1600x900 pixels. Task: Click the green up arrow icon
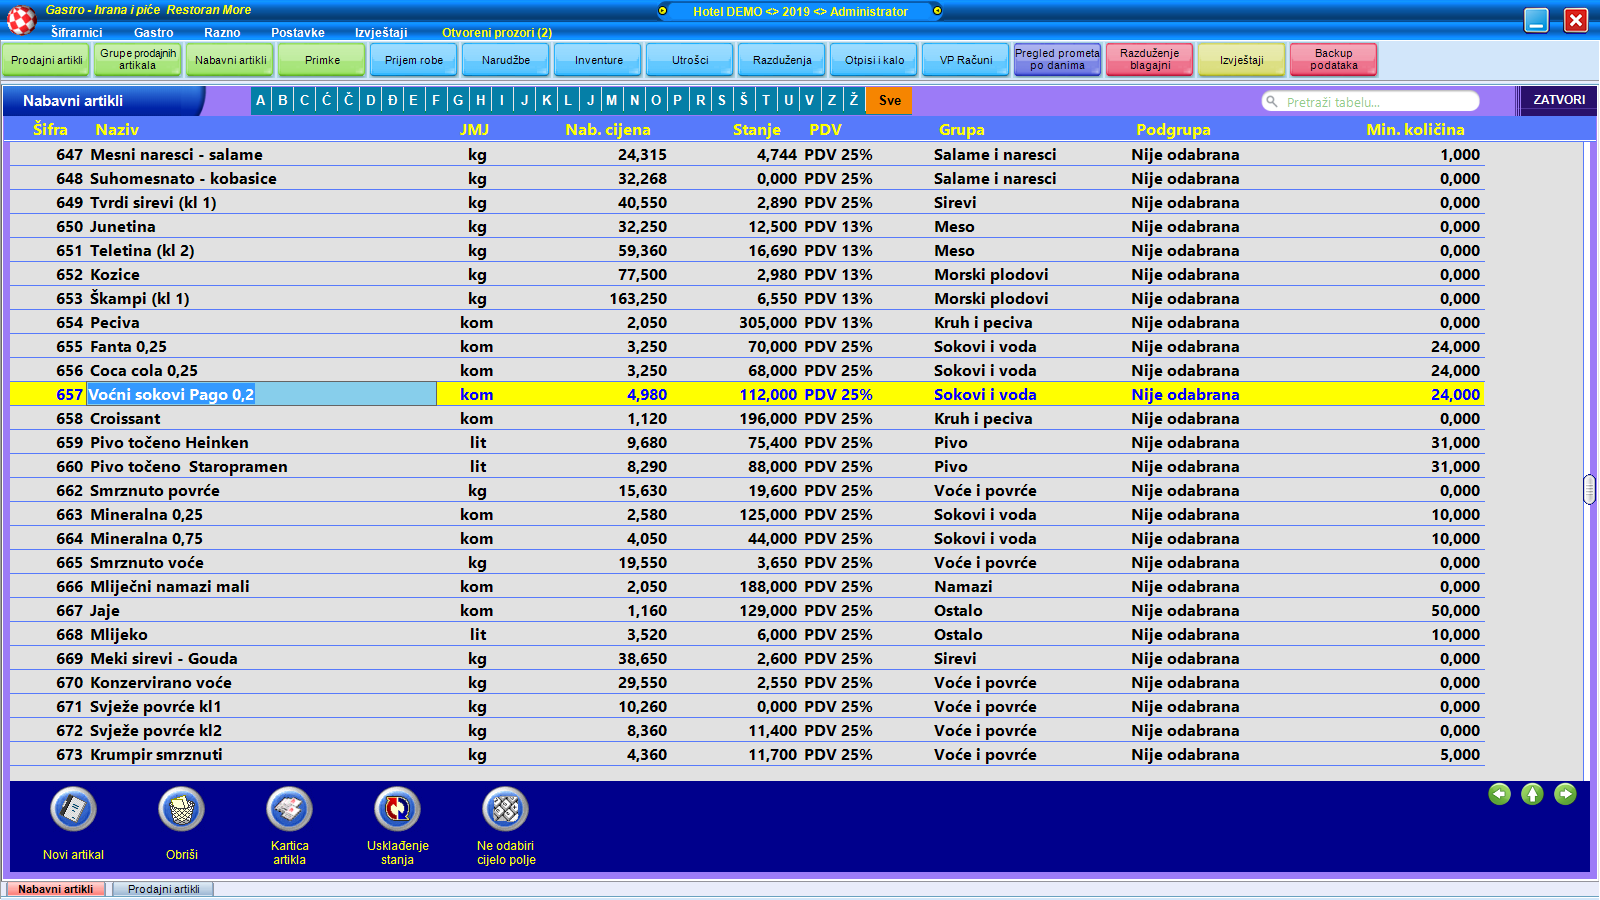pyautogui.click(x=1532, y=794)
